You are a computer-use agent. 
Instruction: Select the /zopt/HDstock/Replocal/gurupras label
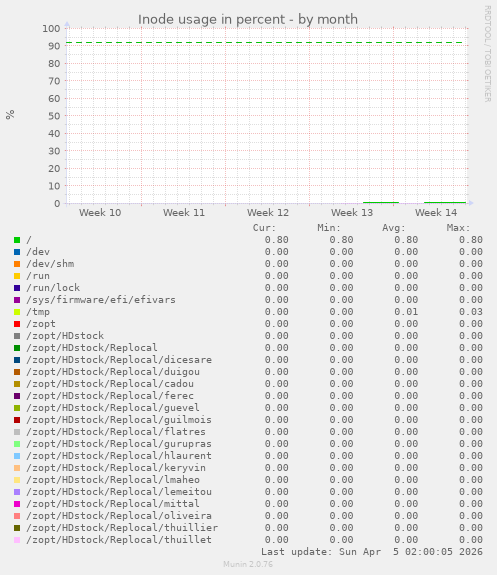(x=119, y=444)
